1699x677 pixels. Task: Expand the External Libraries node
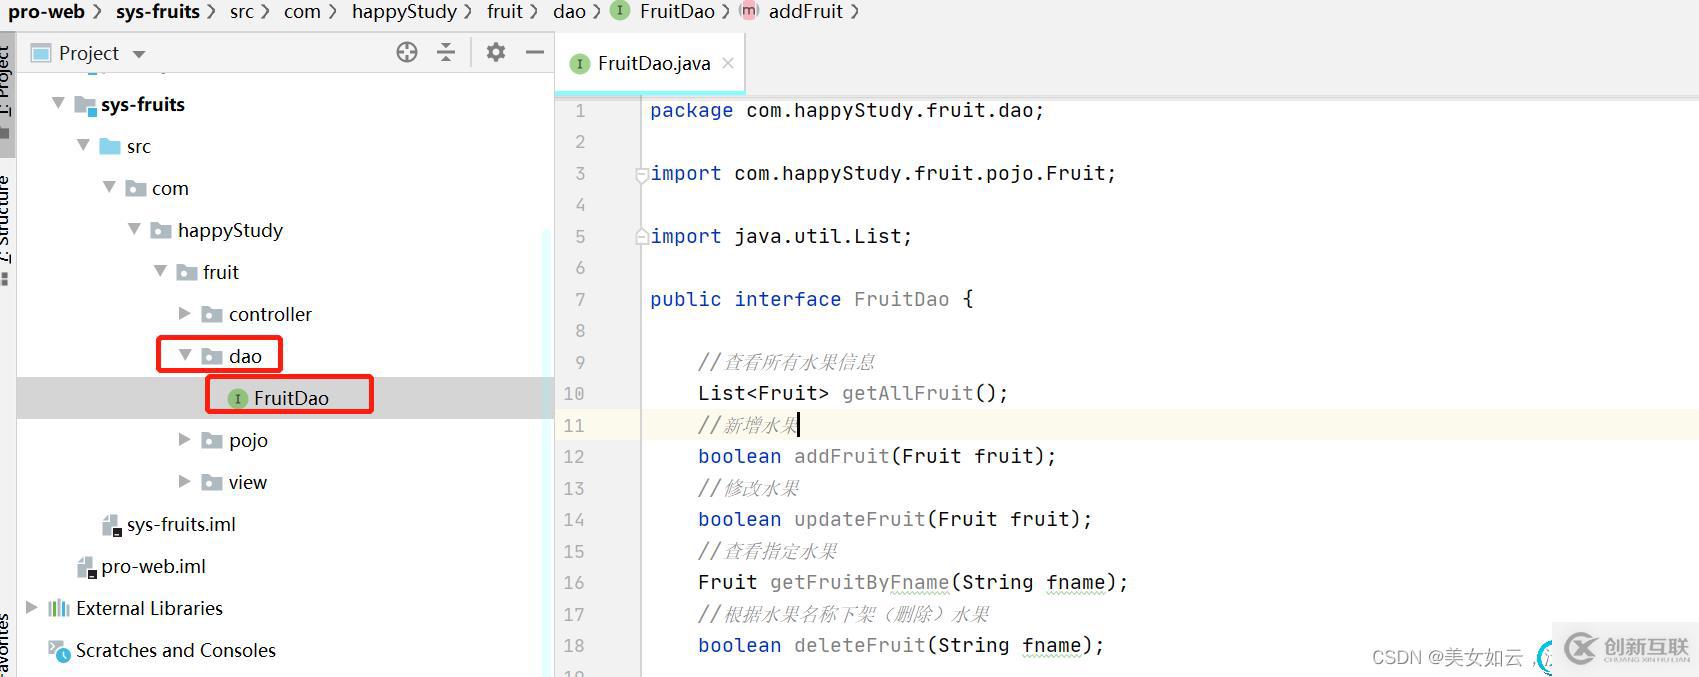pos(32,608)
